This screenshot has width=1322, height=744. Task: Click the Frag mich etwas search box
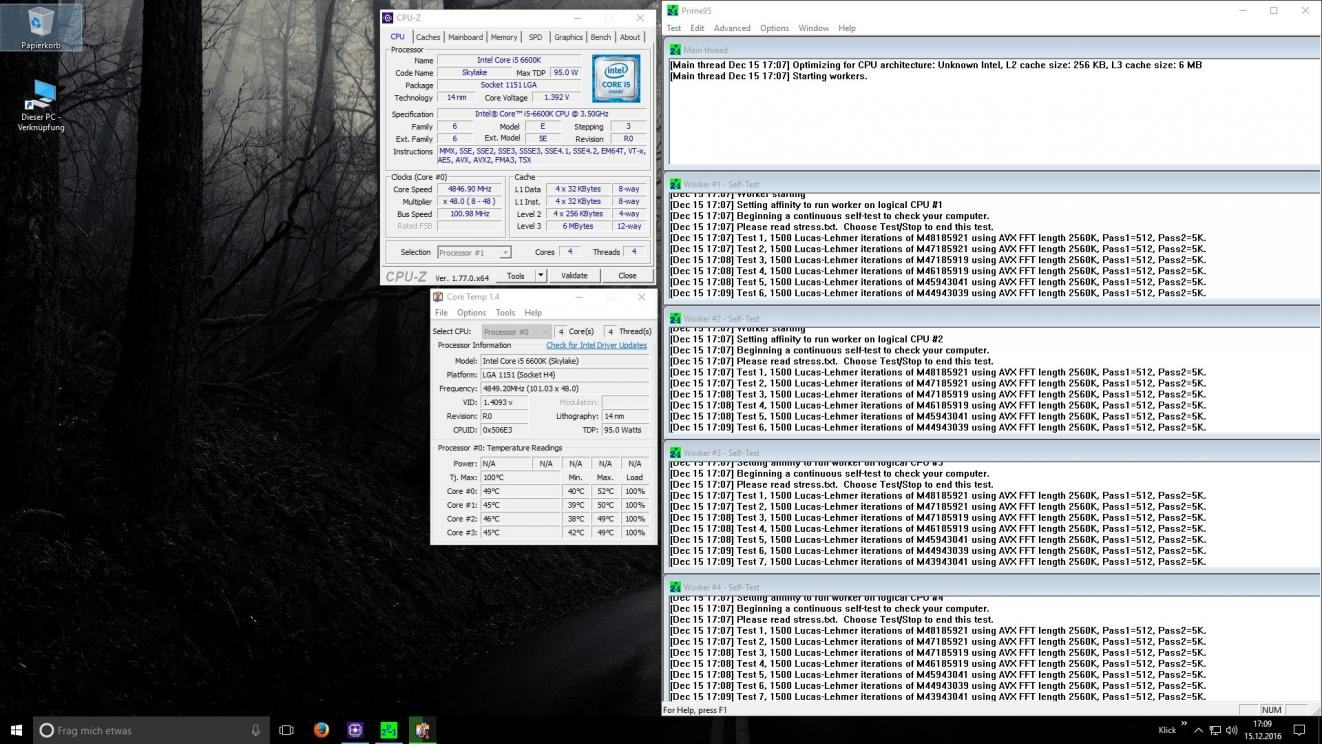point(150,730)
